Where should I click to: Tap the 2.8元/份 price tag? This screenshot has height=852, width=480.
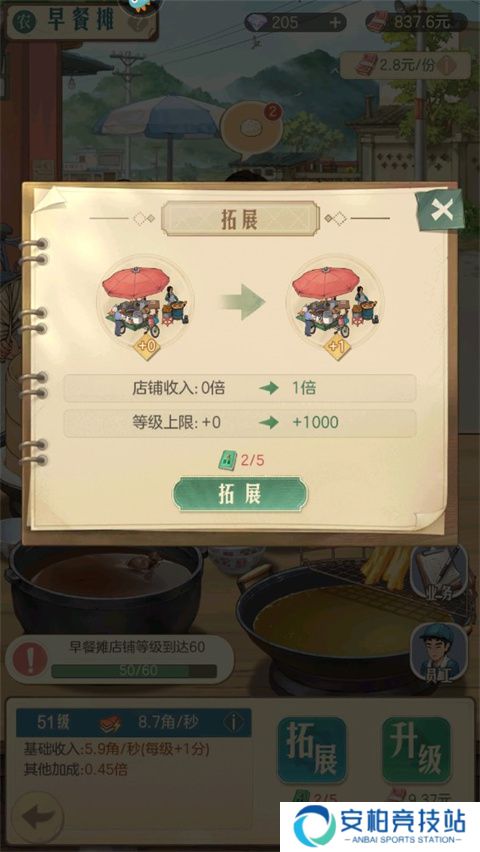coord(406,65)
